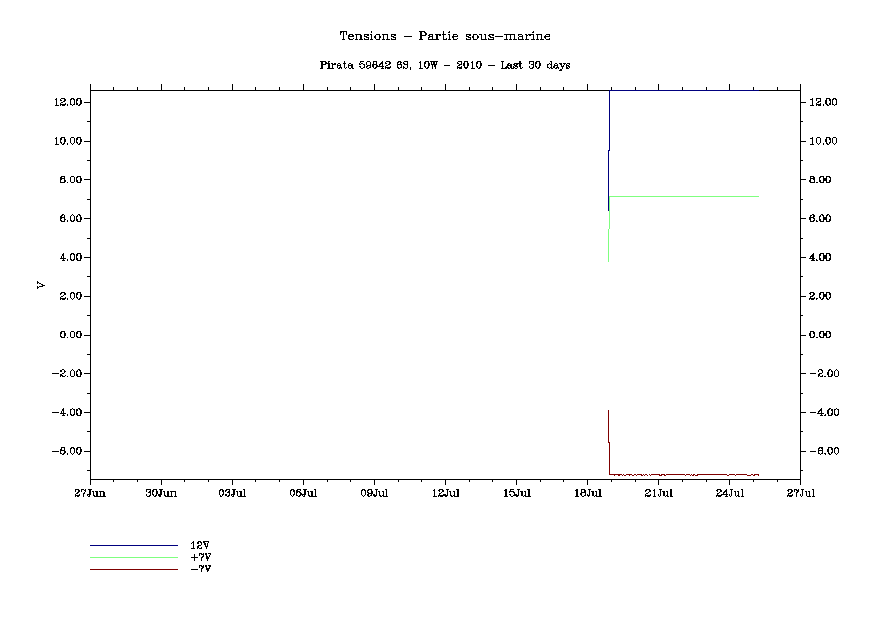Select the 03Jul date tick label
This screenshot has width=891, height=630.
tap(232, 493)
